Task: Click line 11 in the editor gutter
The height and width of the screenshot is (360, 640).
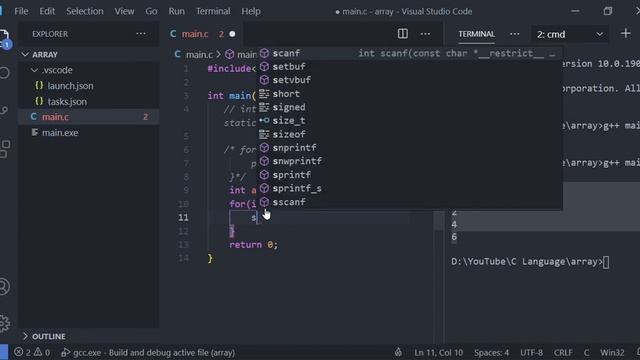Action: coord(183,217)
